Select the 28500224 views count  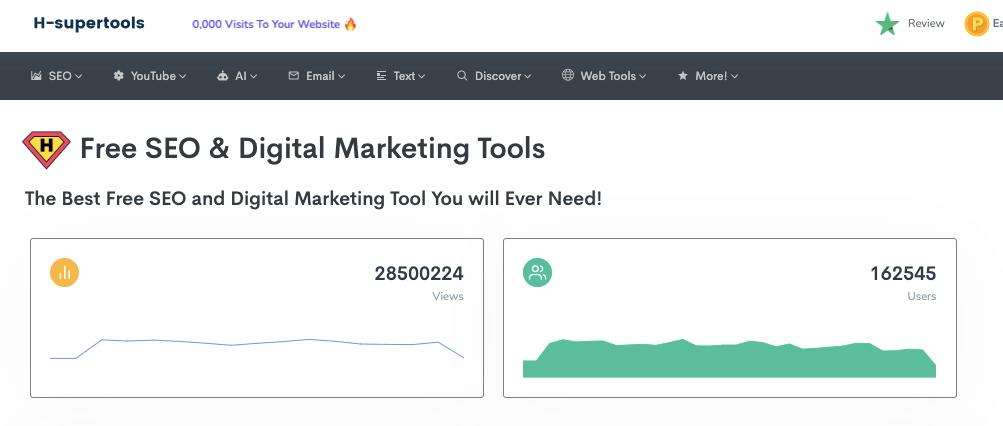tap(419, 273)
